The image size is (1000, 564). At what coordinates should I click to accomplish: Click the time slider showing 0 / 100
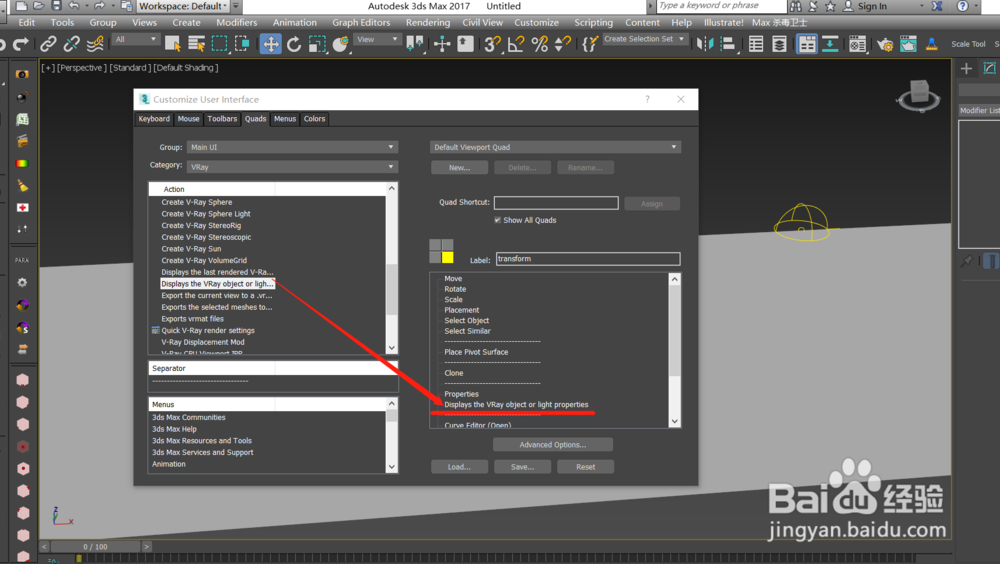coord(95,547)
